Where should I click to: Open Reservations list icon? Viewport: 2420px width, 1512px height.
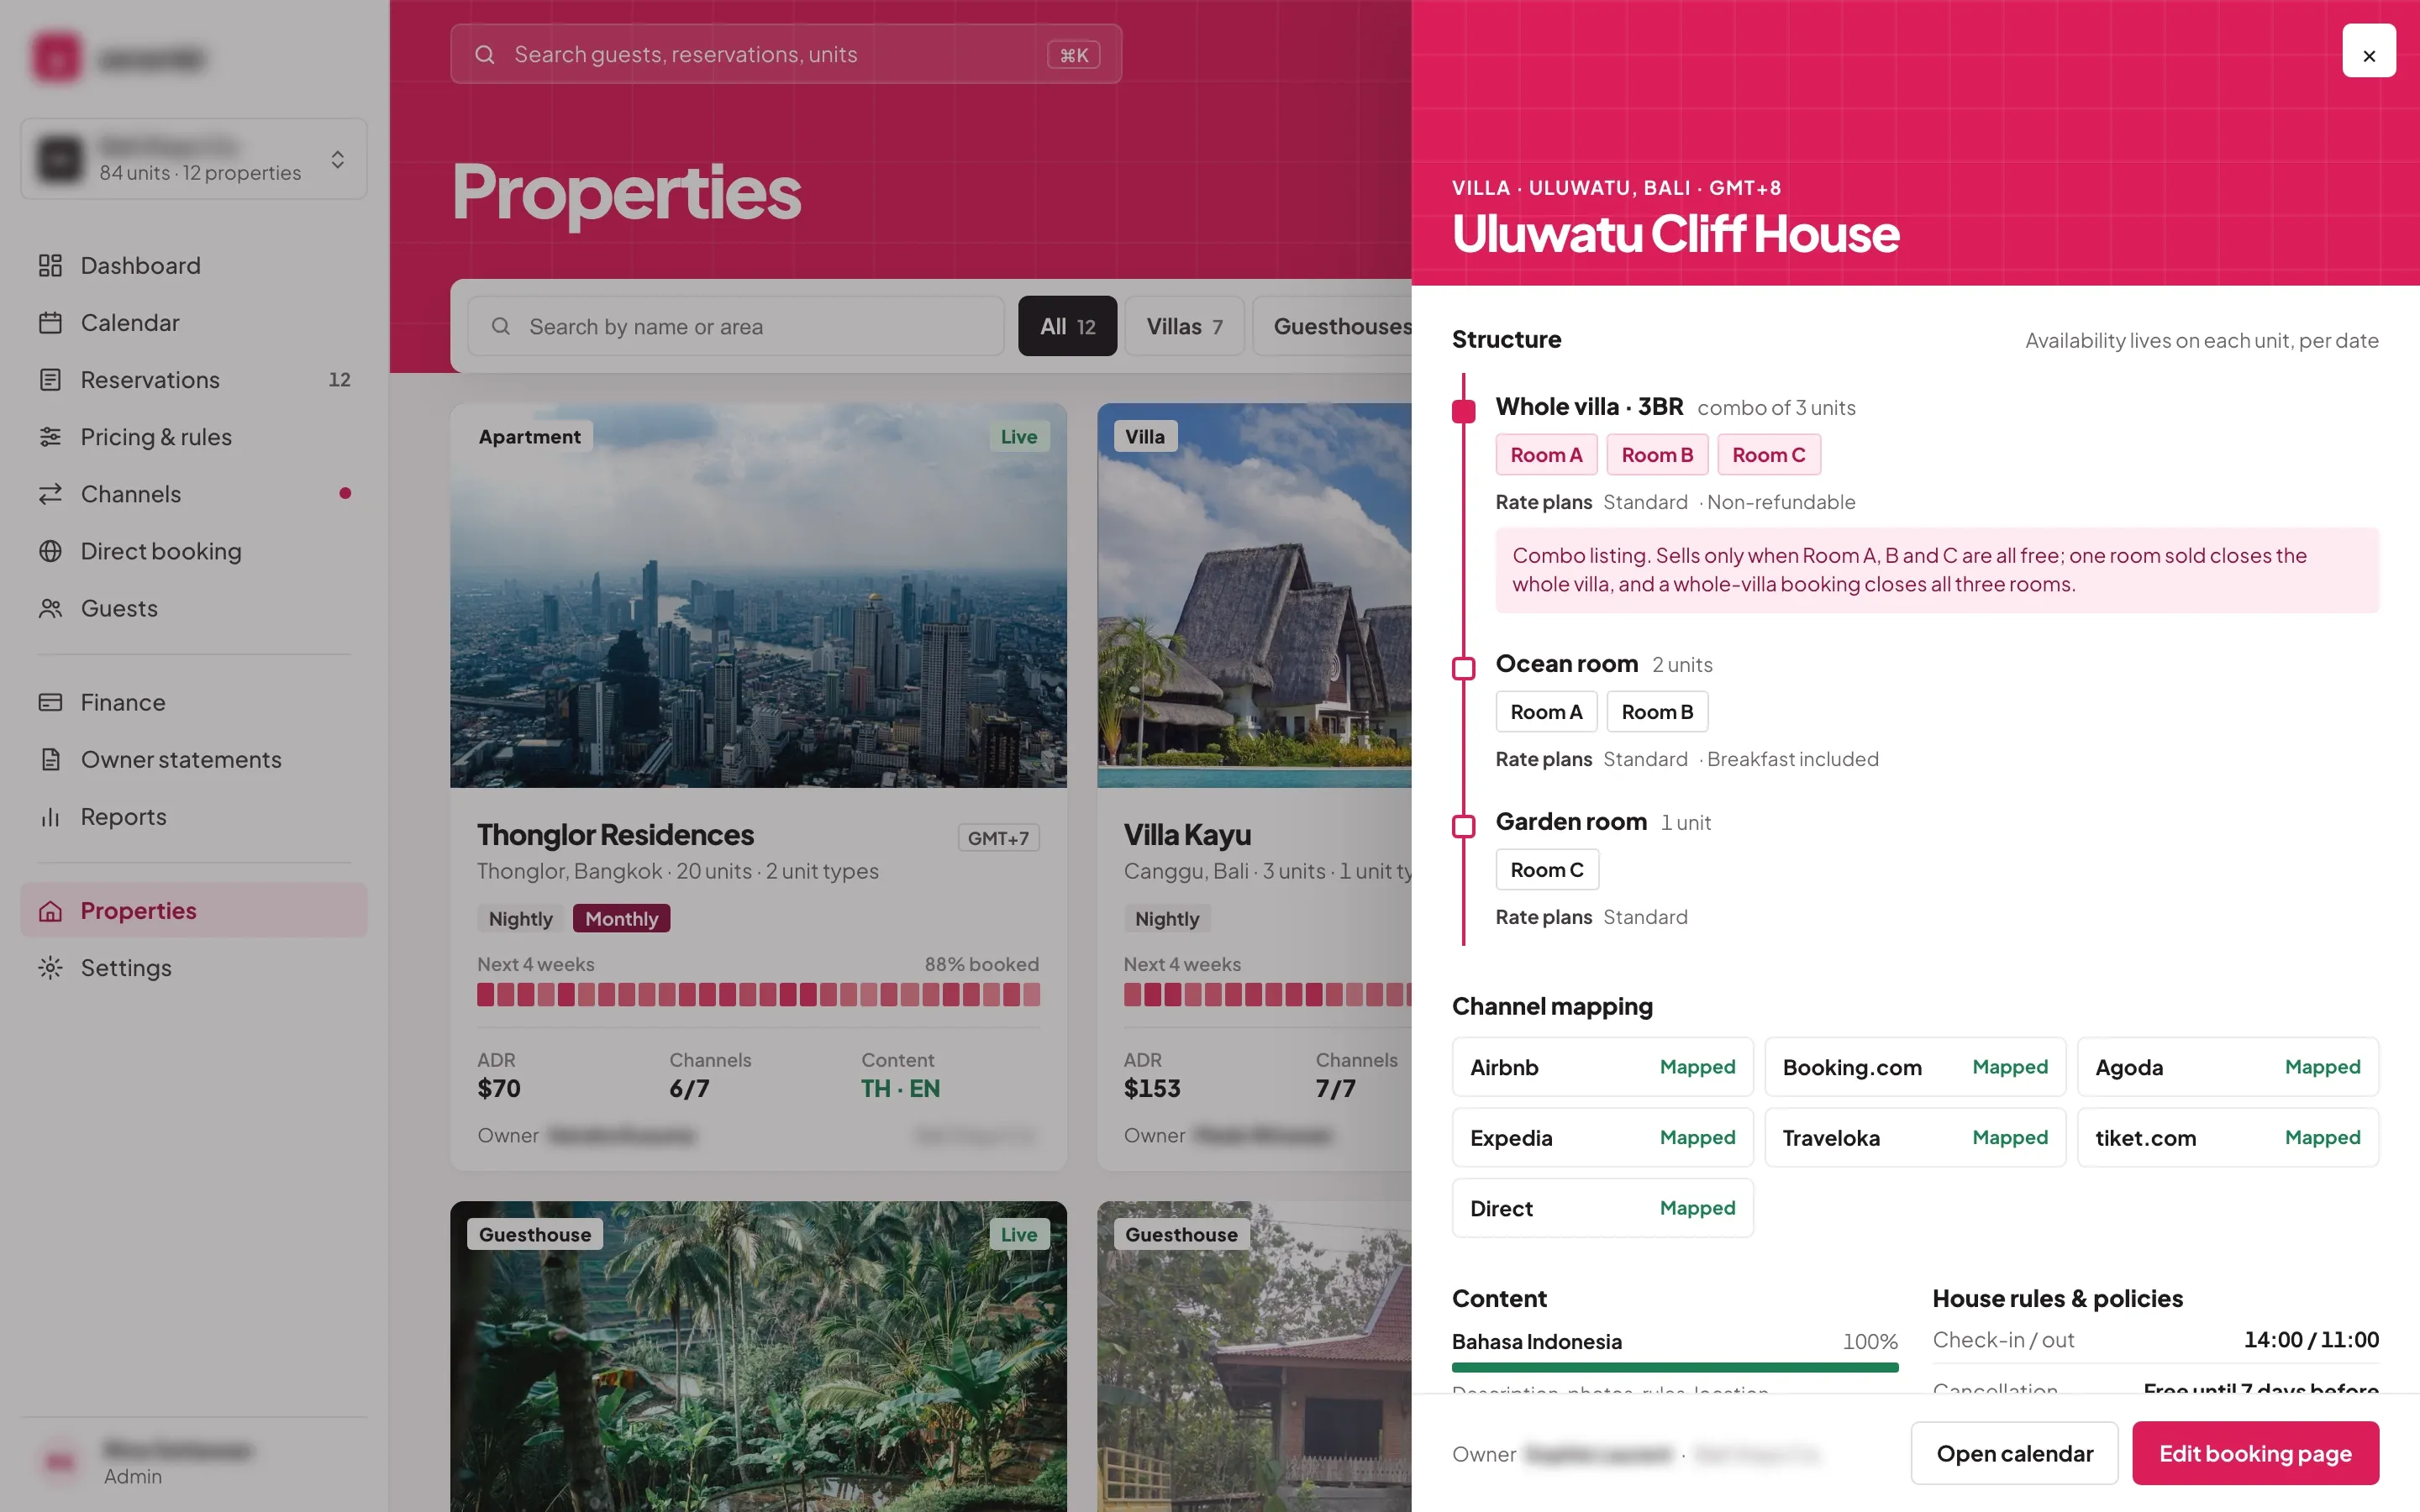point(50,379)
